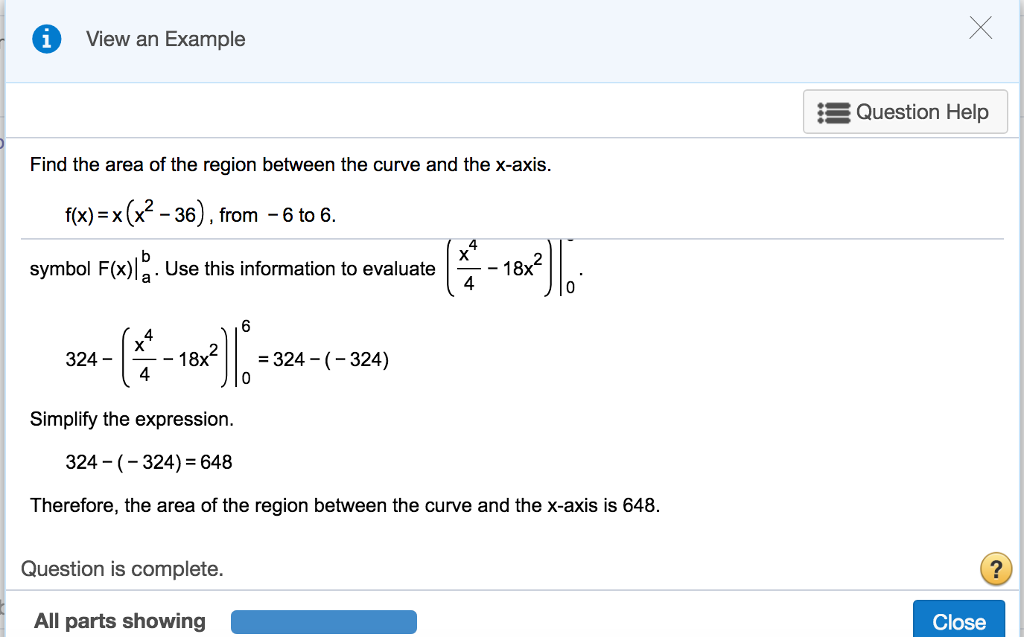Click the gray X at the top right
The width and height of the screenshot is (1024, 637).
980,28
